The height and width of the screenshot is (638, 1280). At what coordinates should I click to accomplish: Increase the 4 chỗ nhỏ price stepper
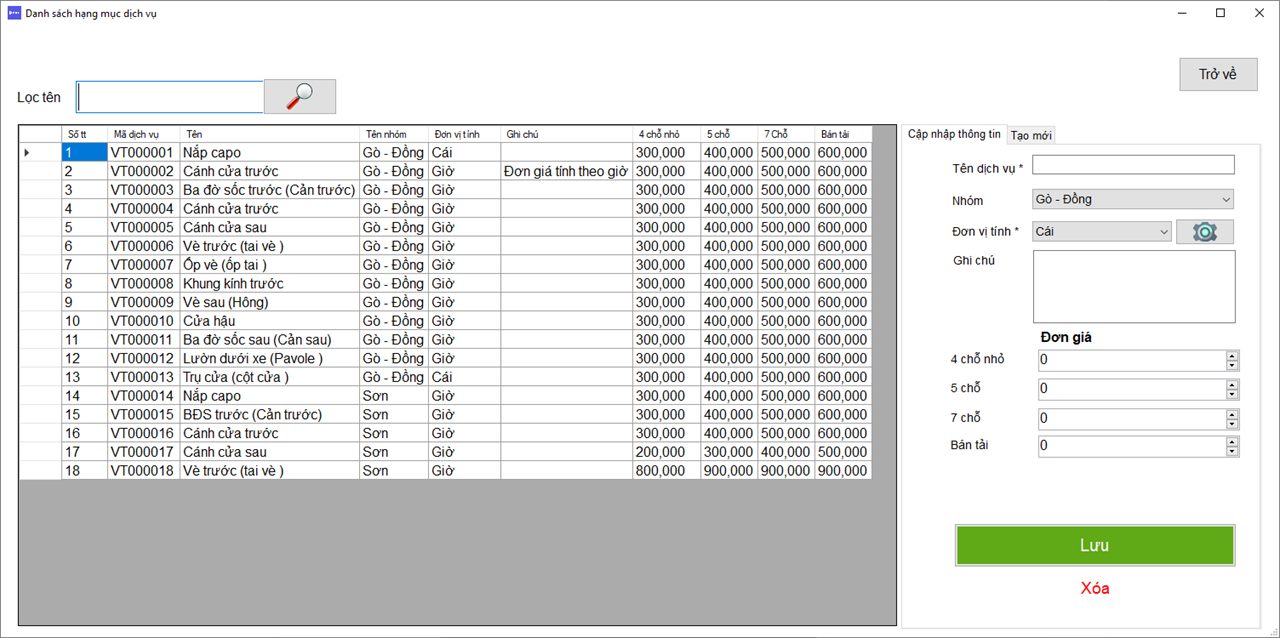pyautogui.click(x=1232, y=355)
